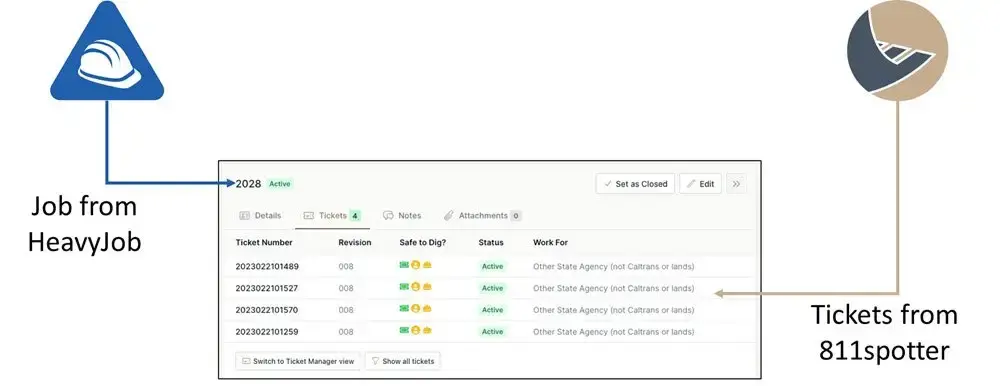Click orange person icon for ticket 2023022101489

[x=415, y=265]
